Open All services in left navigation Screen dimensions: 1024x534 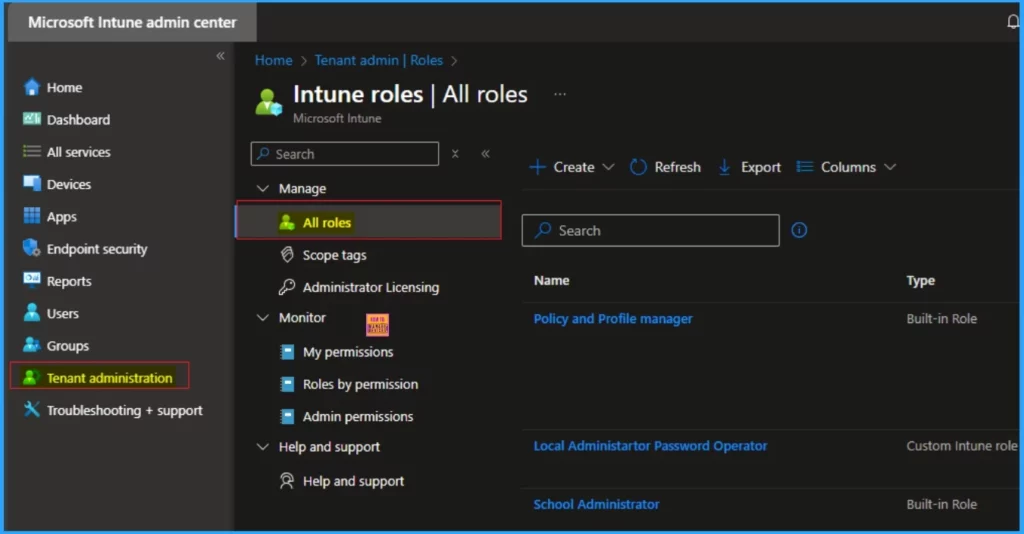(x=78, y=152)
